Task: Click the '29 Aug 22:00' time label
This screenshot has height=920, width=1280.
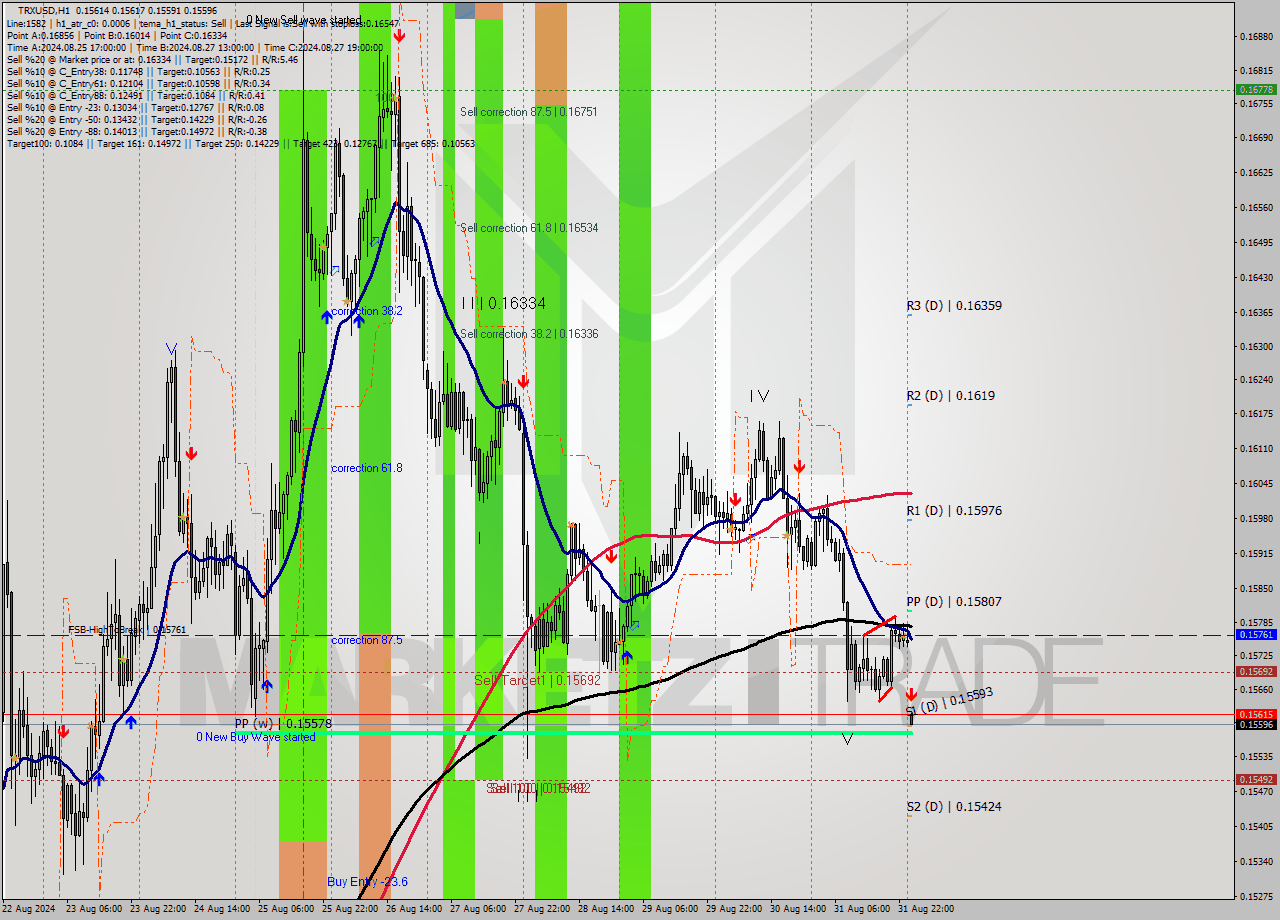Action: click(x=734, y=909)
